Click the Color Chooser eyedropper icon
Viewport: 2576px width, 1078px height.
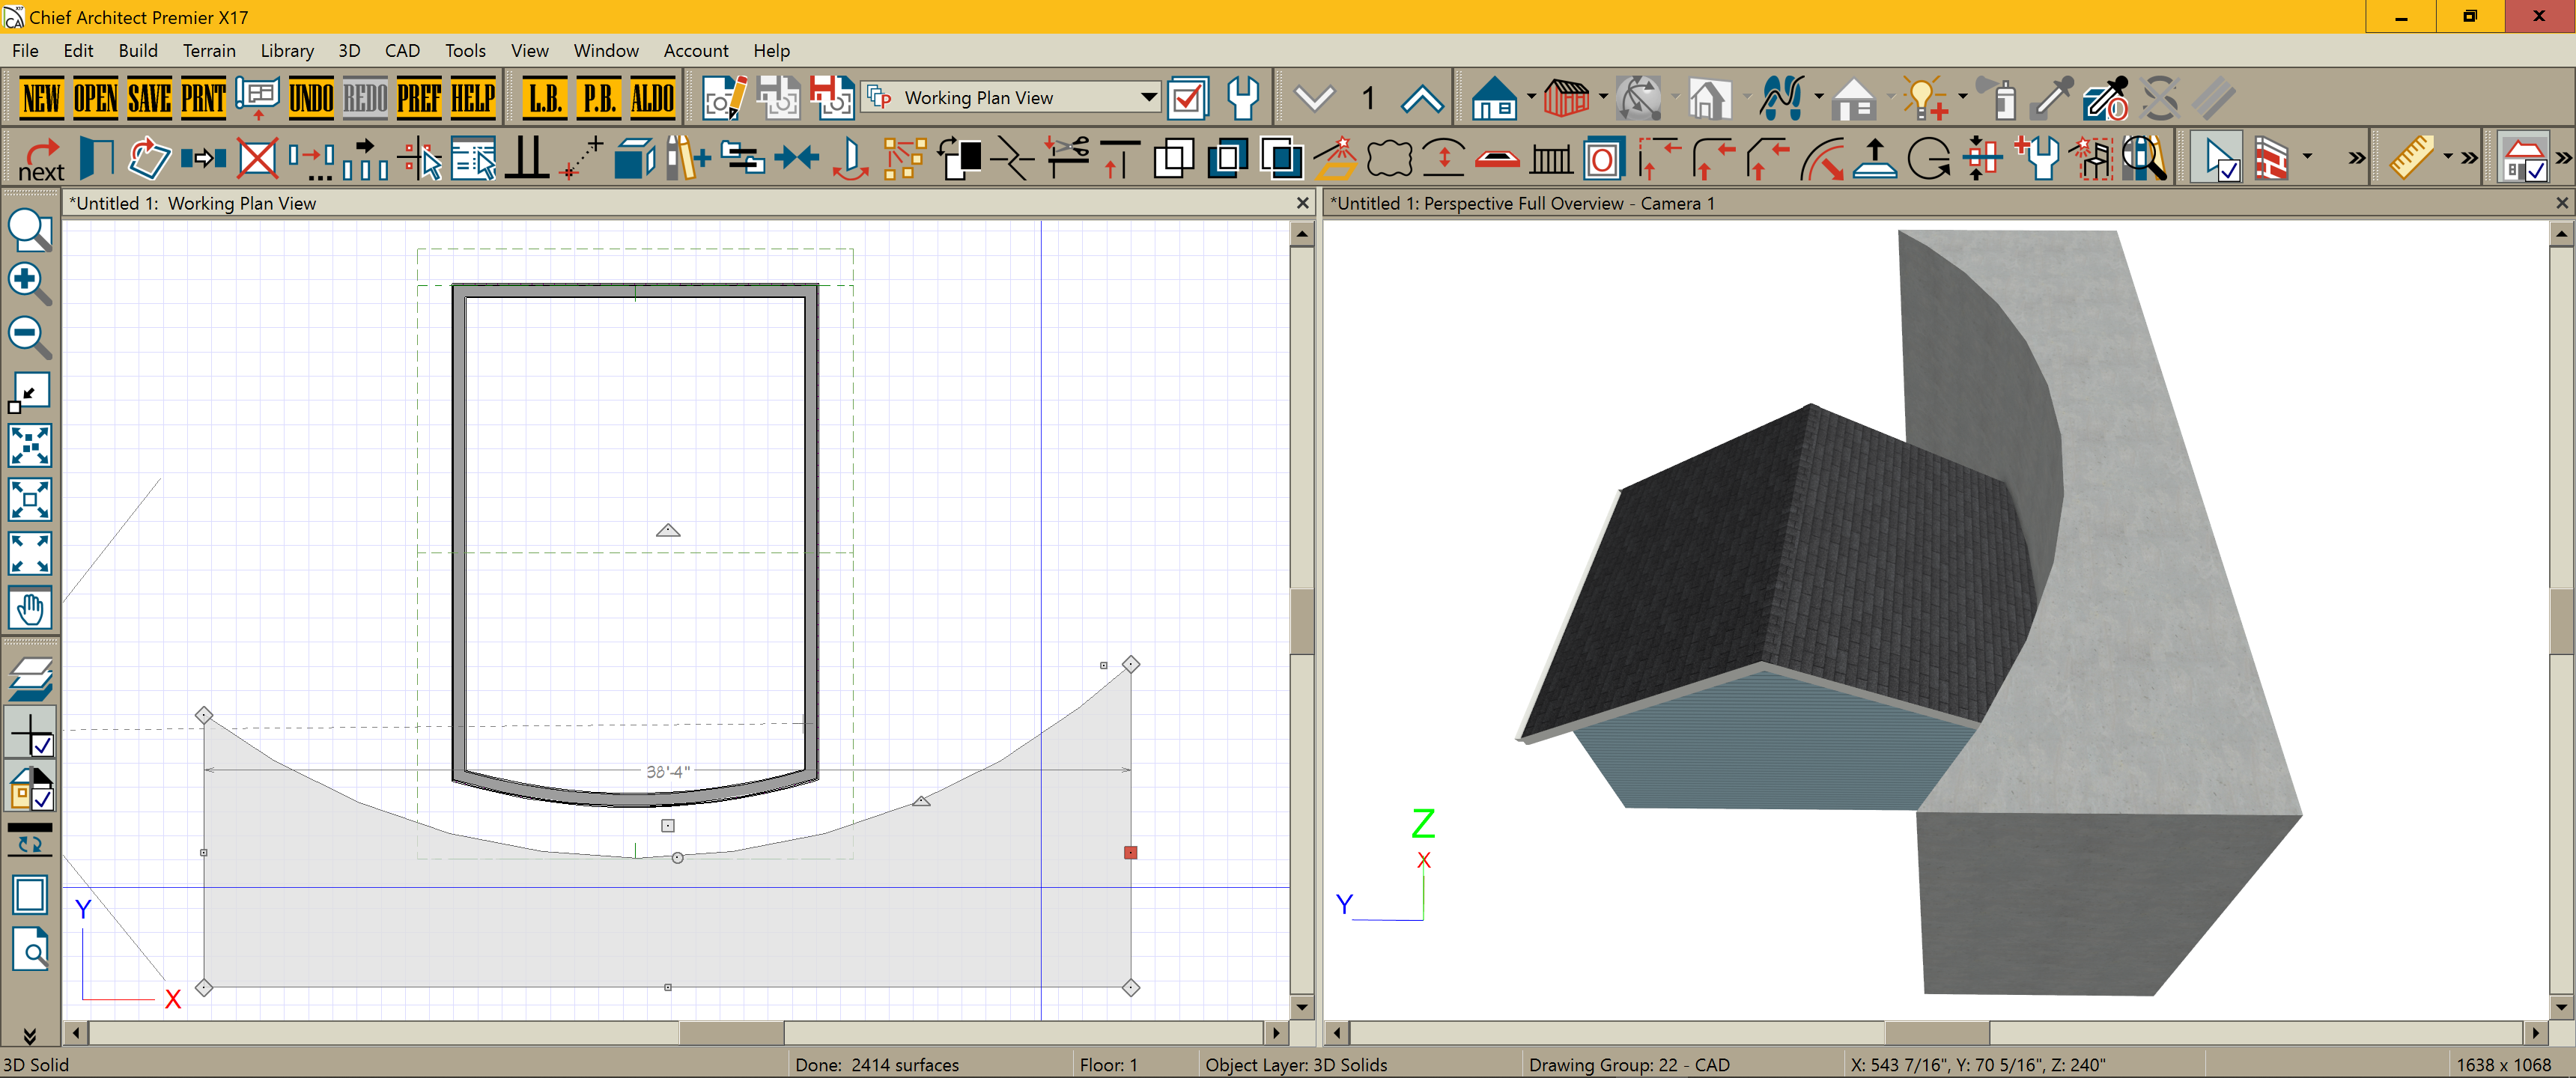coord(2051,98)
